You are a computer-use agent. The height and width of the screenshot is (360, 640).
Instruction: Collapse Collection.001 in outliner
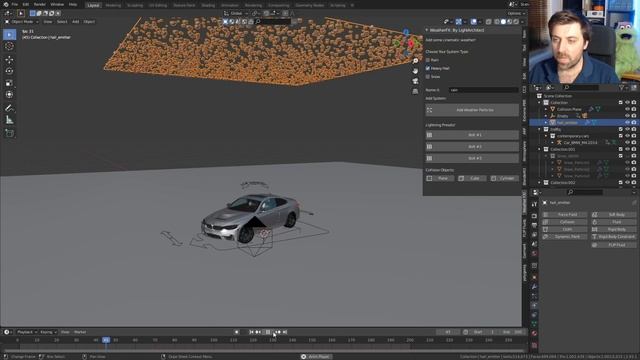point(539,149)
